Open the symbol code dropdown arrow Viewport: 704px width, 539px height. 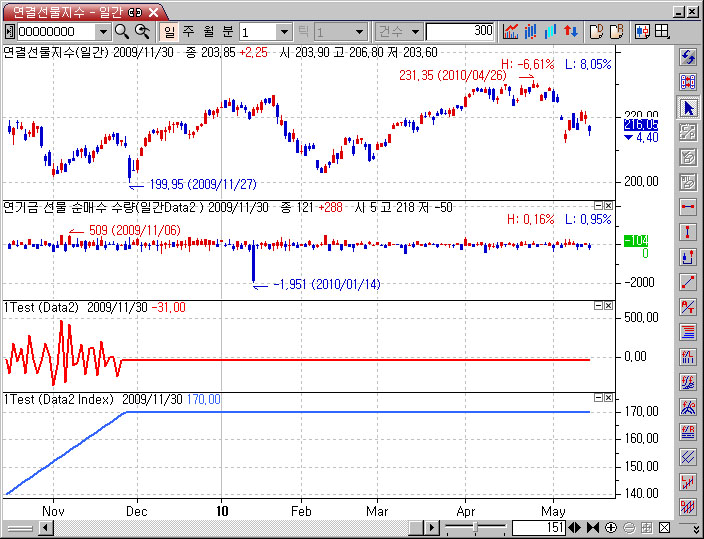coord(102,31)
